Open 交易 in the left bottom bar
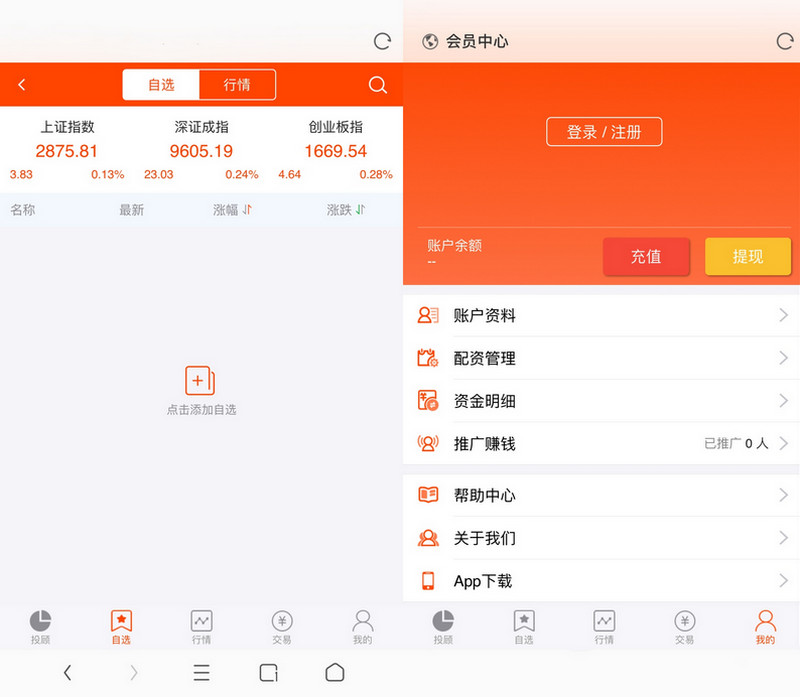 [282, 627]
